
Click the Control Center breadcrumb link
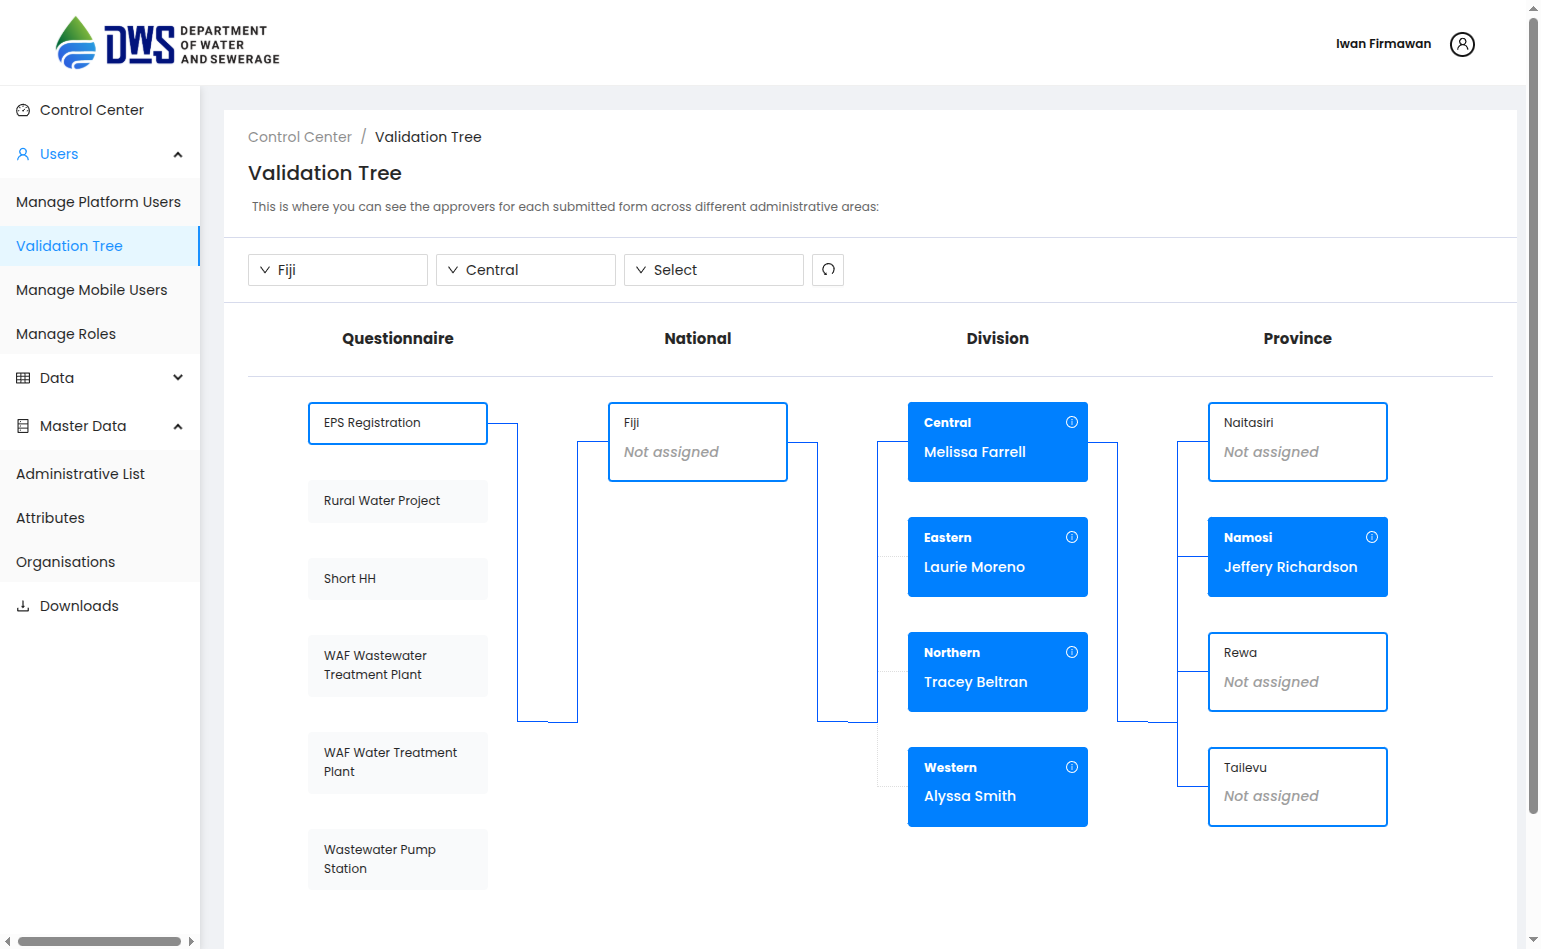[300, 137]
